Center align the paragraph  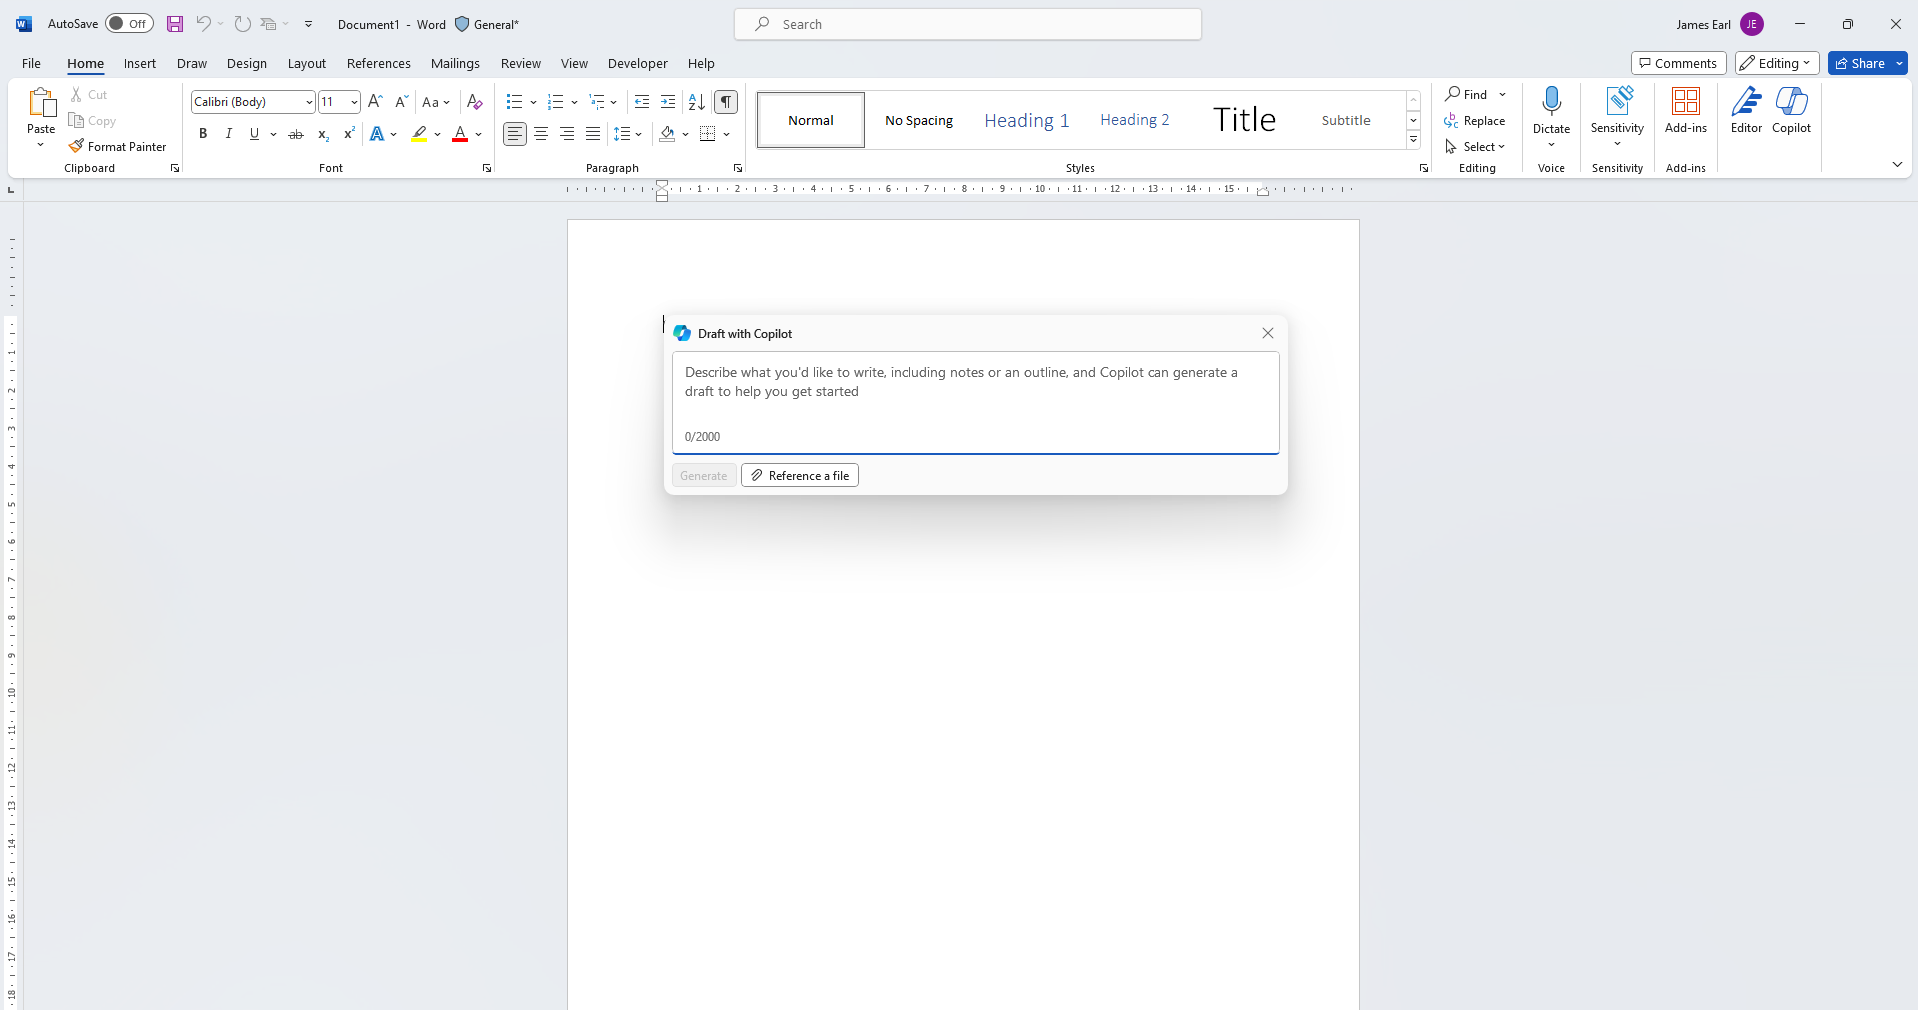point(541,134)
